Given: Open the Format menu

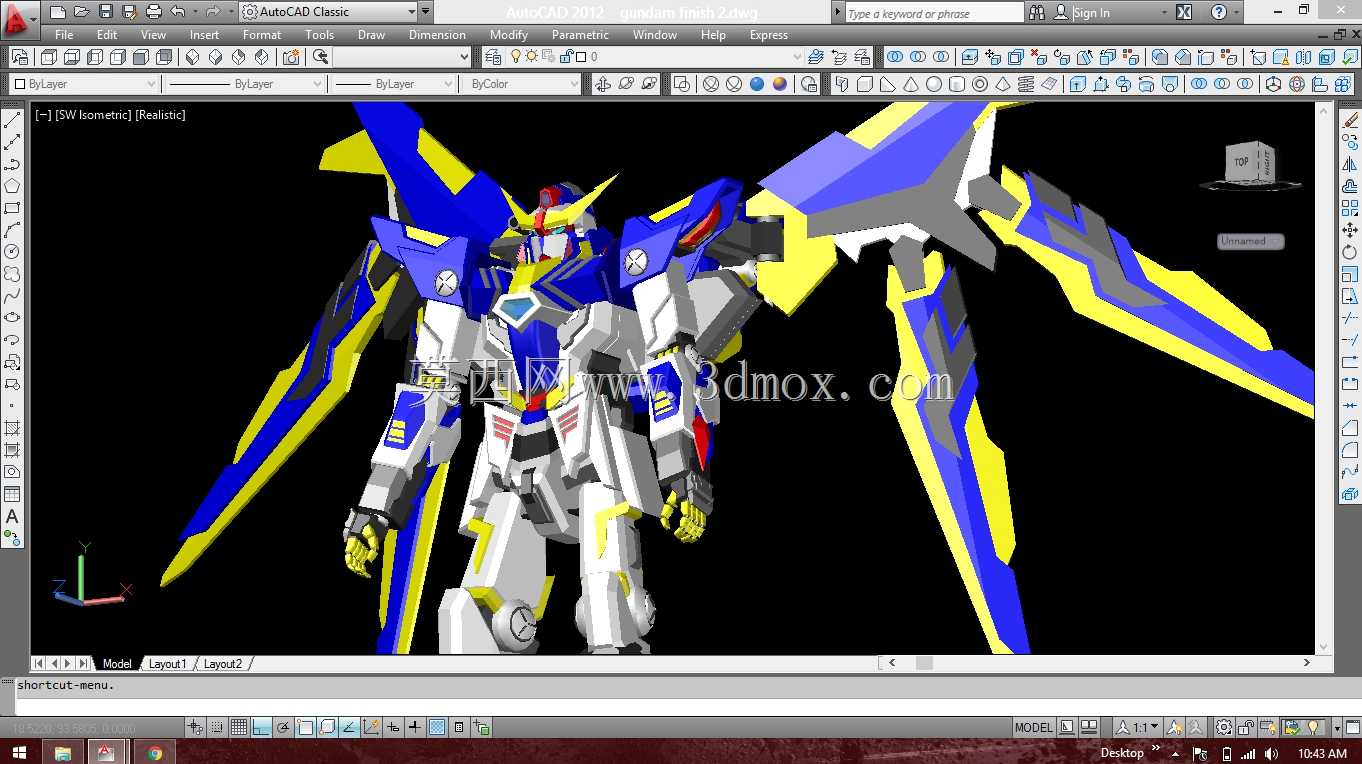Looking at the screenshot, I should pyautogui.click(x=262, y=35).
